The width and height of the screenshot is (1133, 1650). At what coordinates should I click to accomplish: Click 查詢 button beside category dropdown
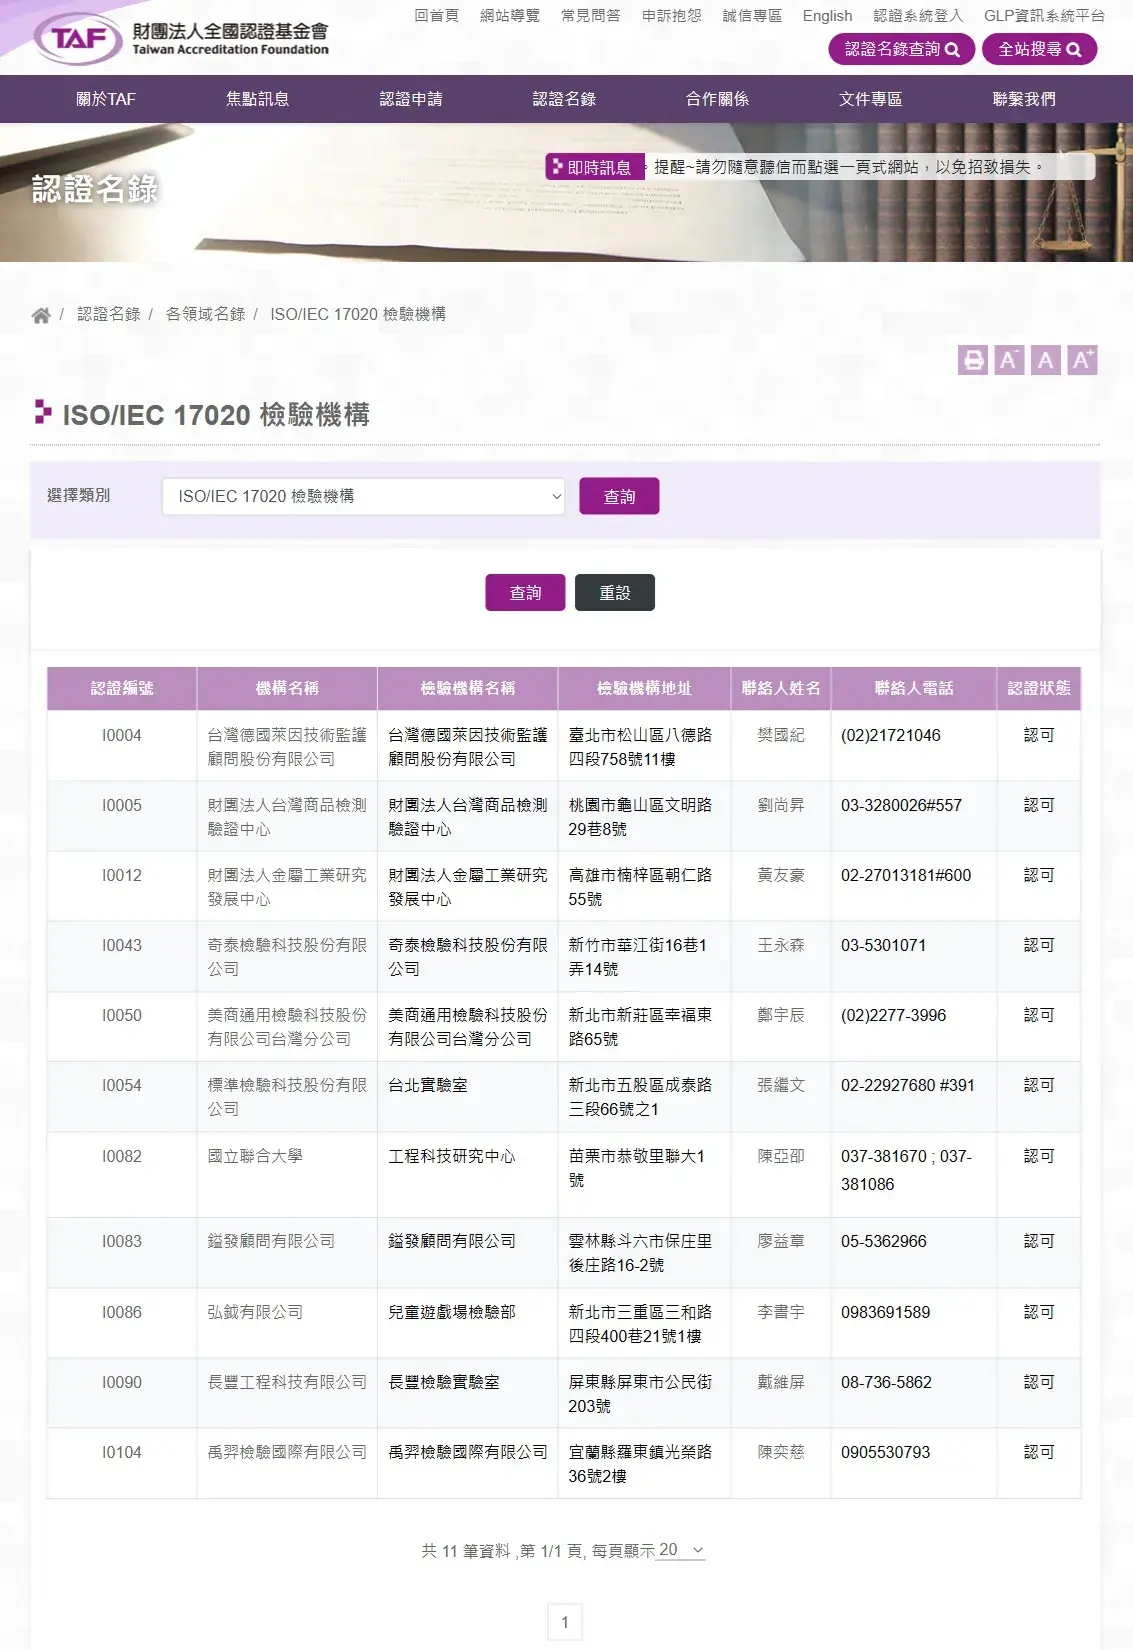(619, 496)
